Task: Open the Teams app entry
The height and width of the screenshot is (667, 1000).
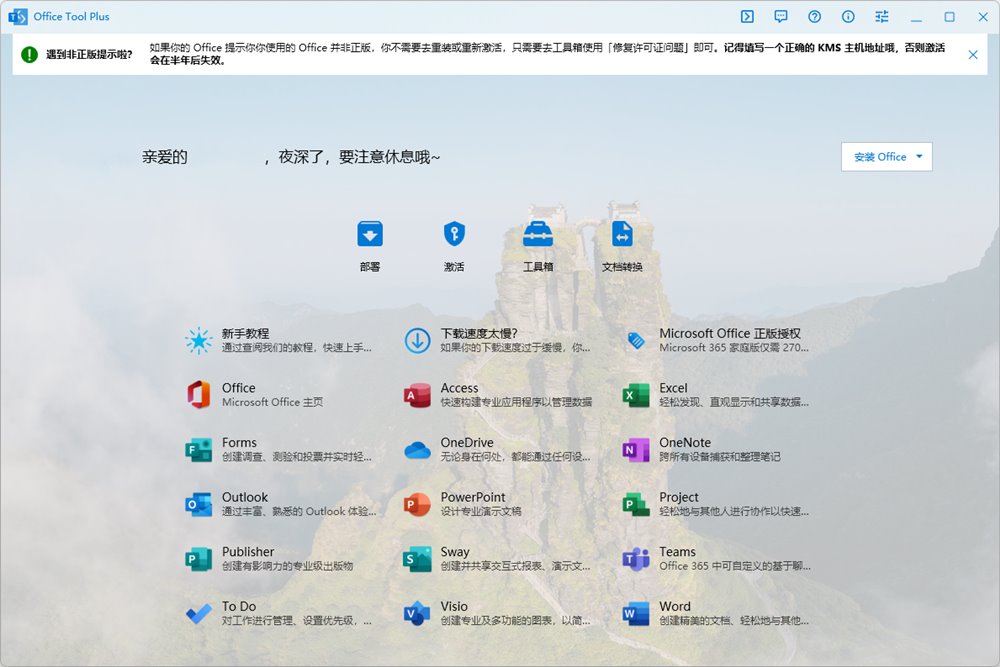Action: point(677,552)
